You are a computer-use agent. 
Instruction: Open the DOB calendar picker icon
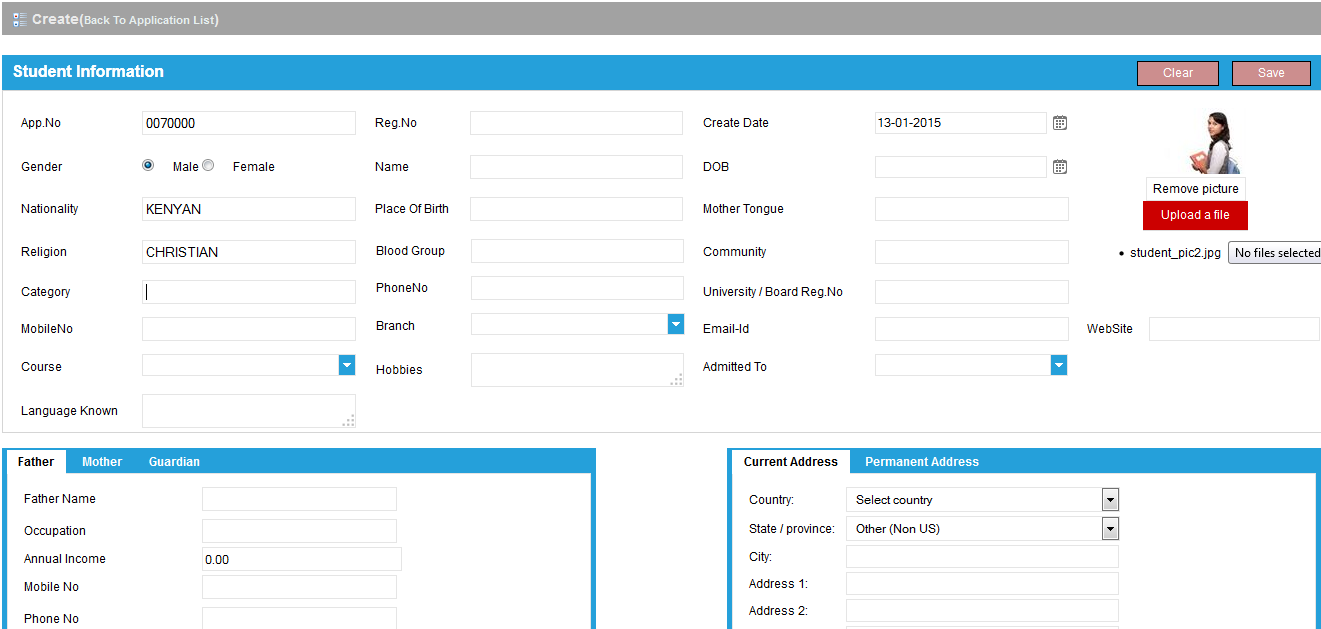[x=1060, y=167]
